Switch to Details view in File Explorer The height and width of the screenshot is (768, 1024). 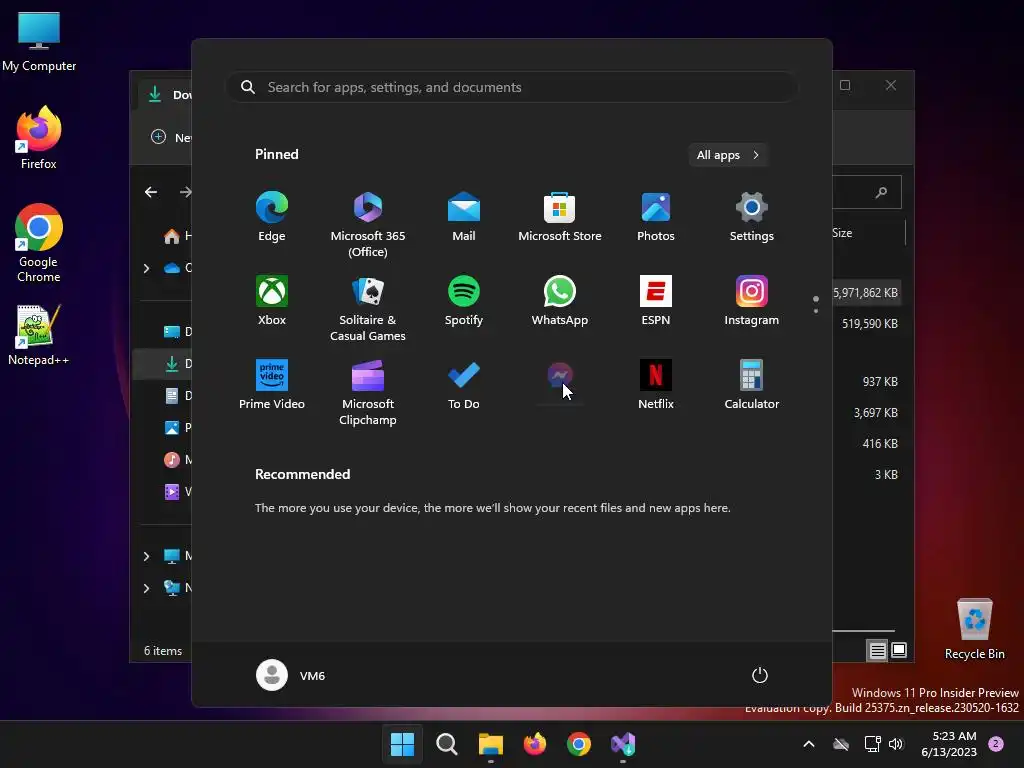[877, 650]
